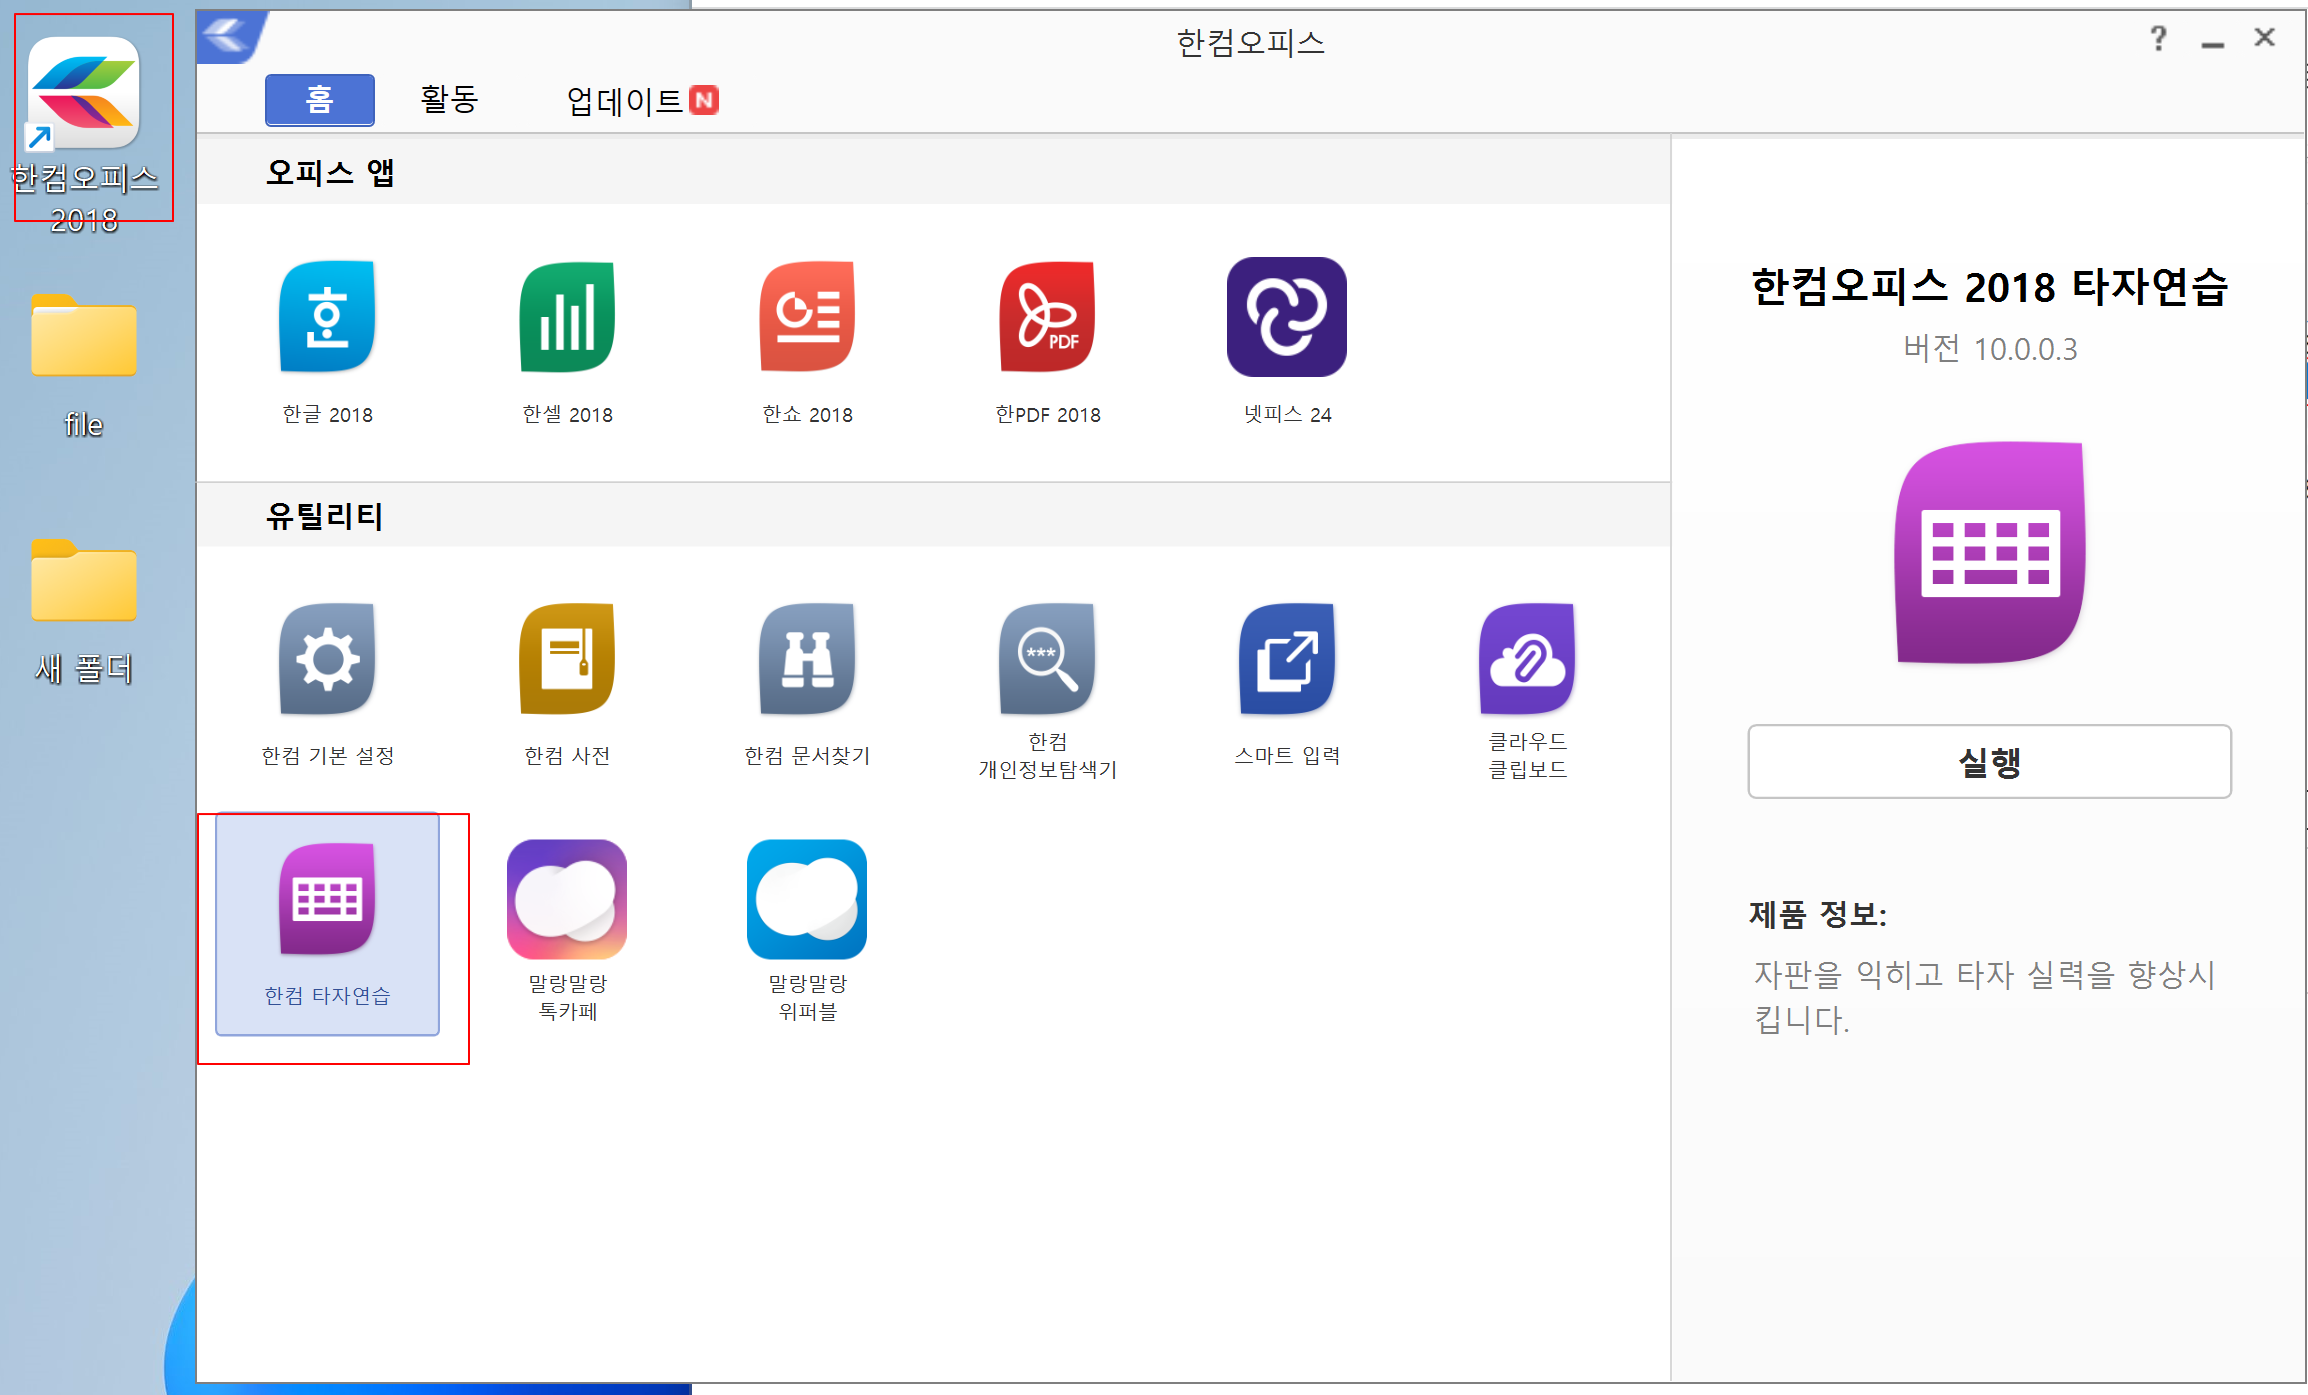Select the 클라우드 클립보드 icon

[x=1527, y=659]
